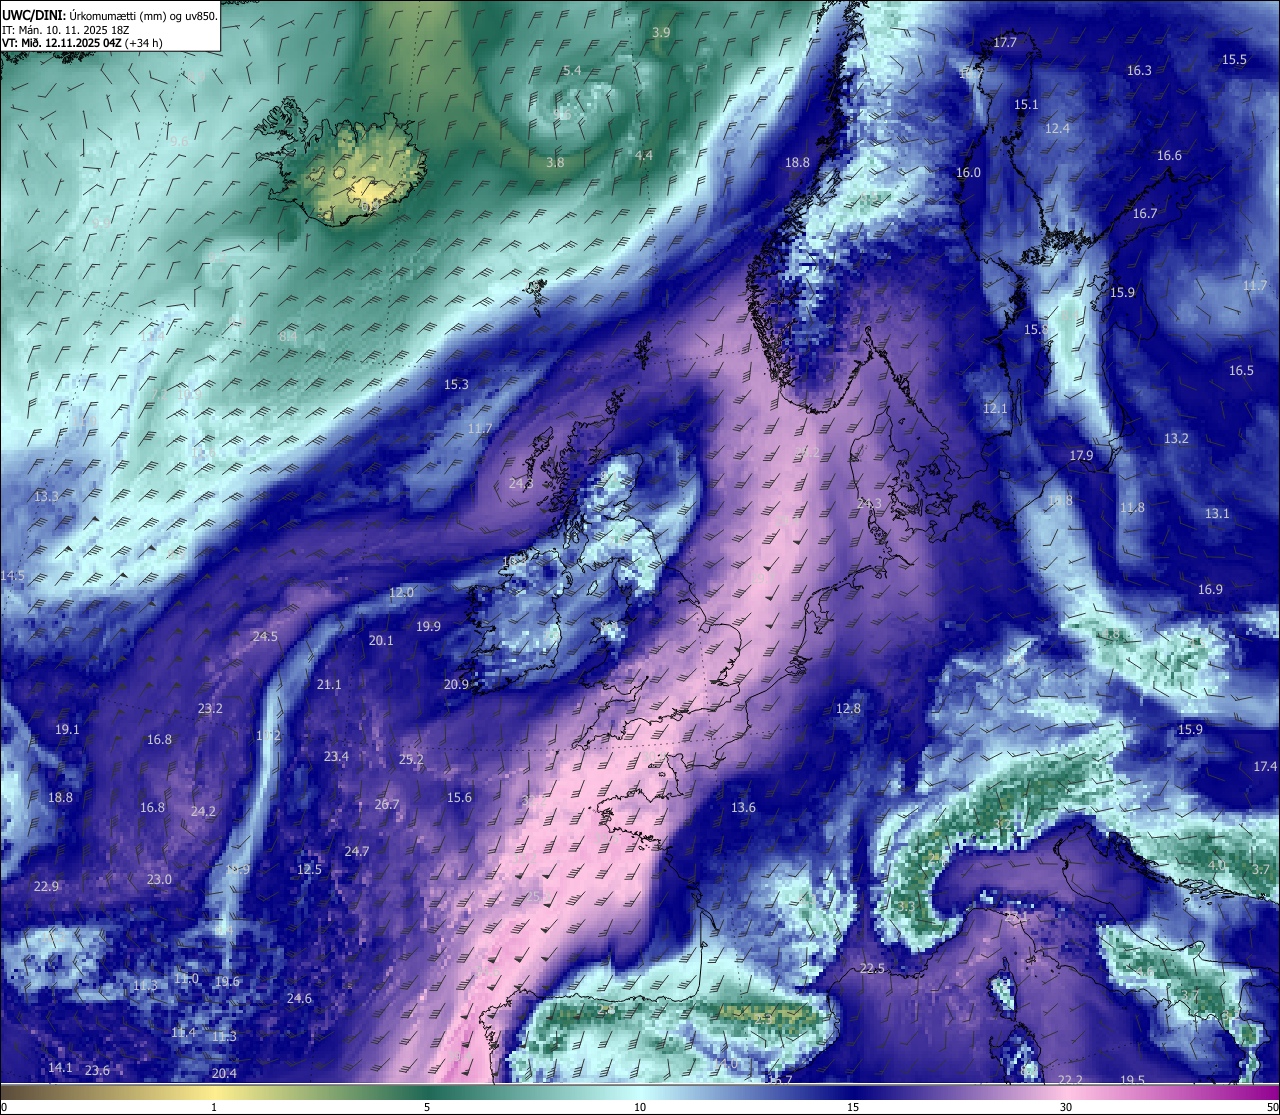Click the 13.3 value label
Image resolution: width=1280 pixels, height=1115 pixels.
point(46,496)
